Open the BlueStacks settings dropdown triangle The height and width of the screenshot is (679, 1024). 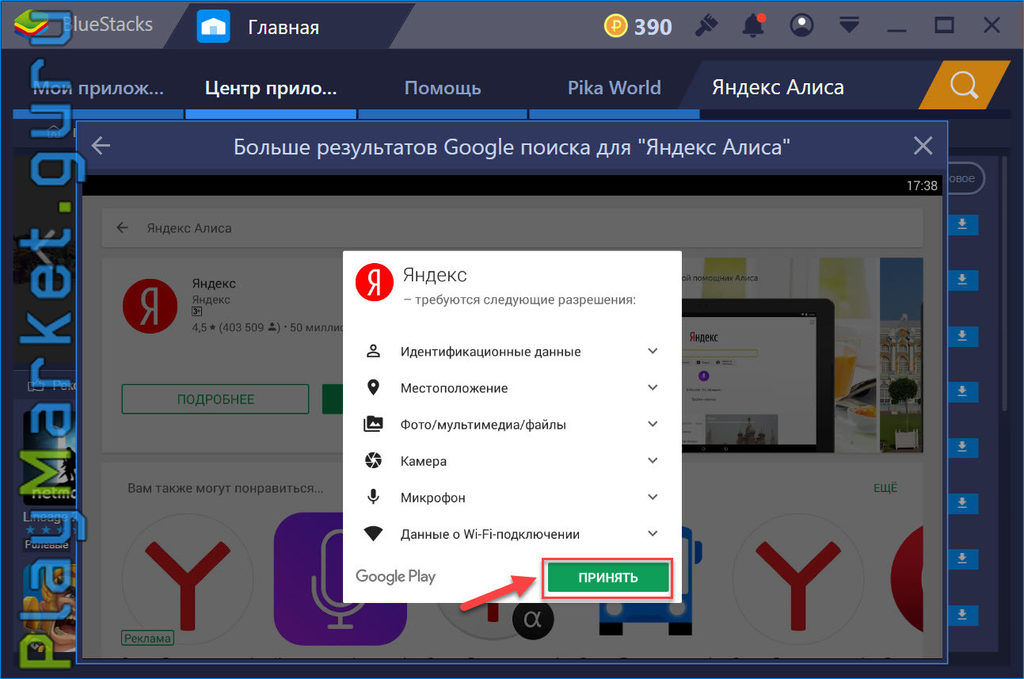[x=849, y=25]
